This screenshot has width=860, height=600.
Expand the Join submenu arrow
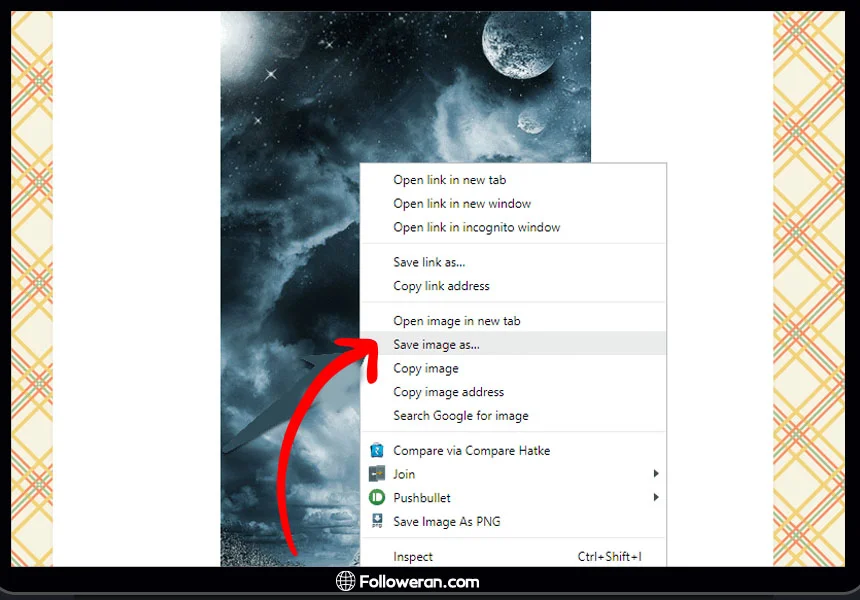(x=656, y=474)
